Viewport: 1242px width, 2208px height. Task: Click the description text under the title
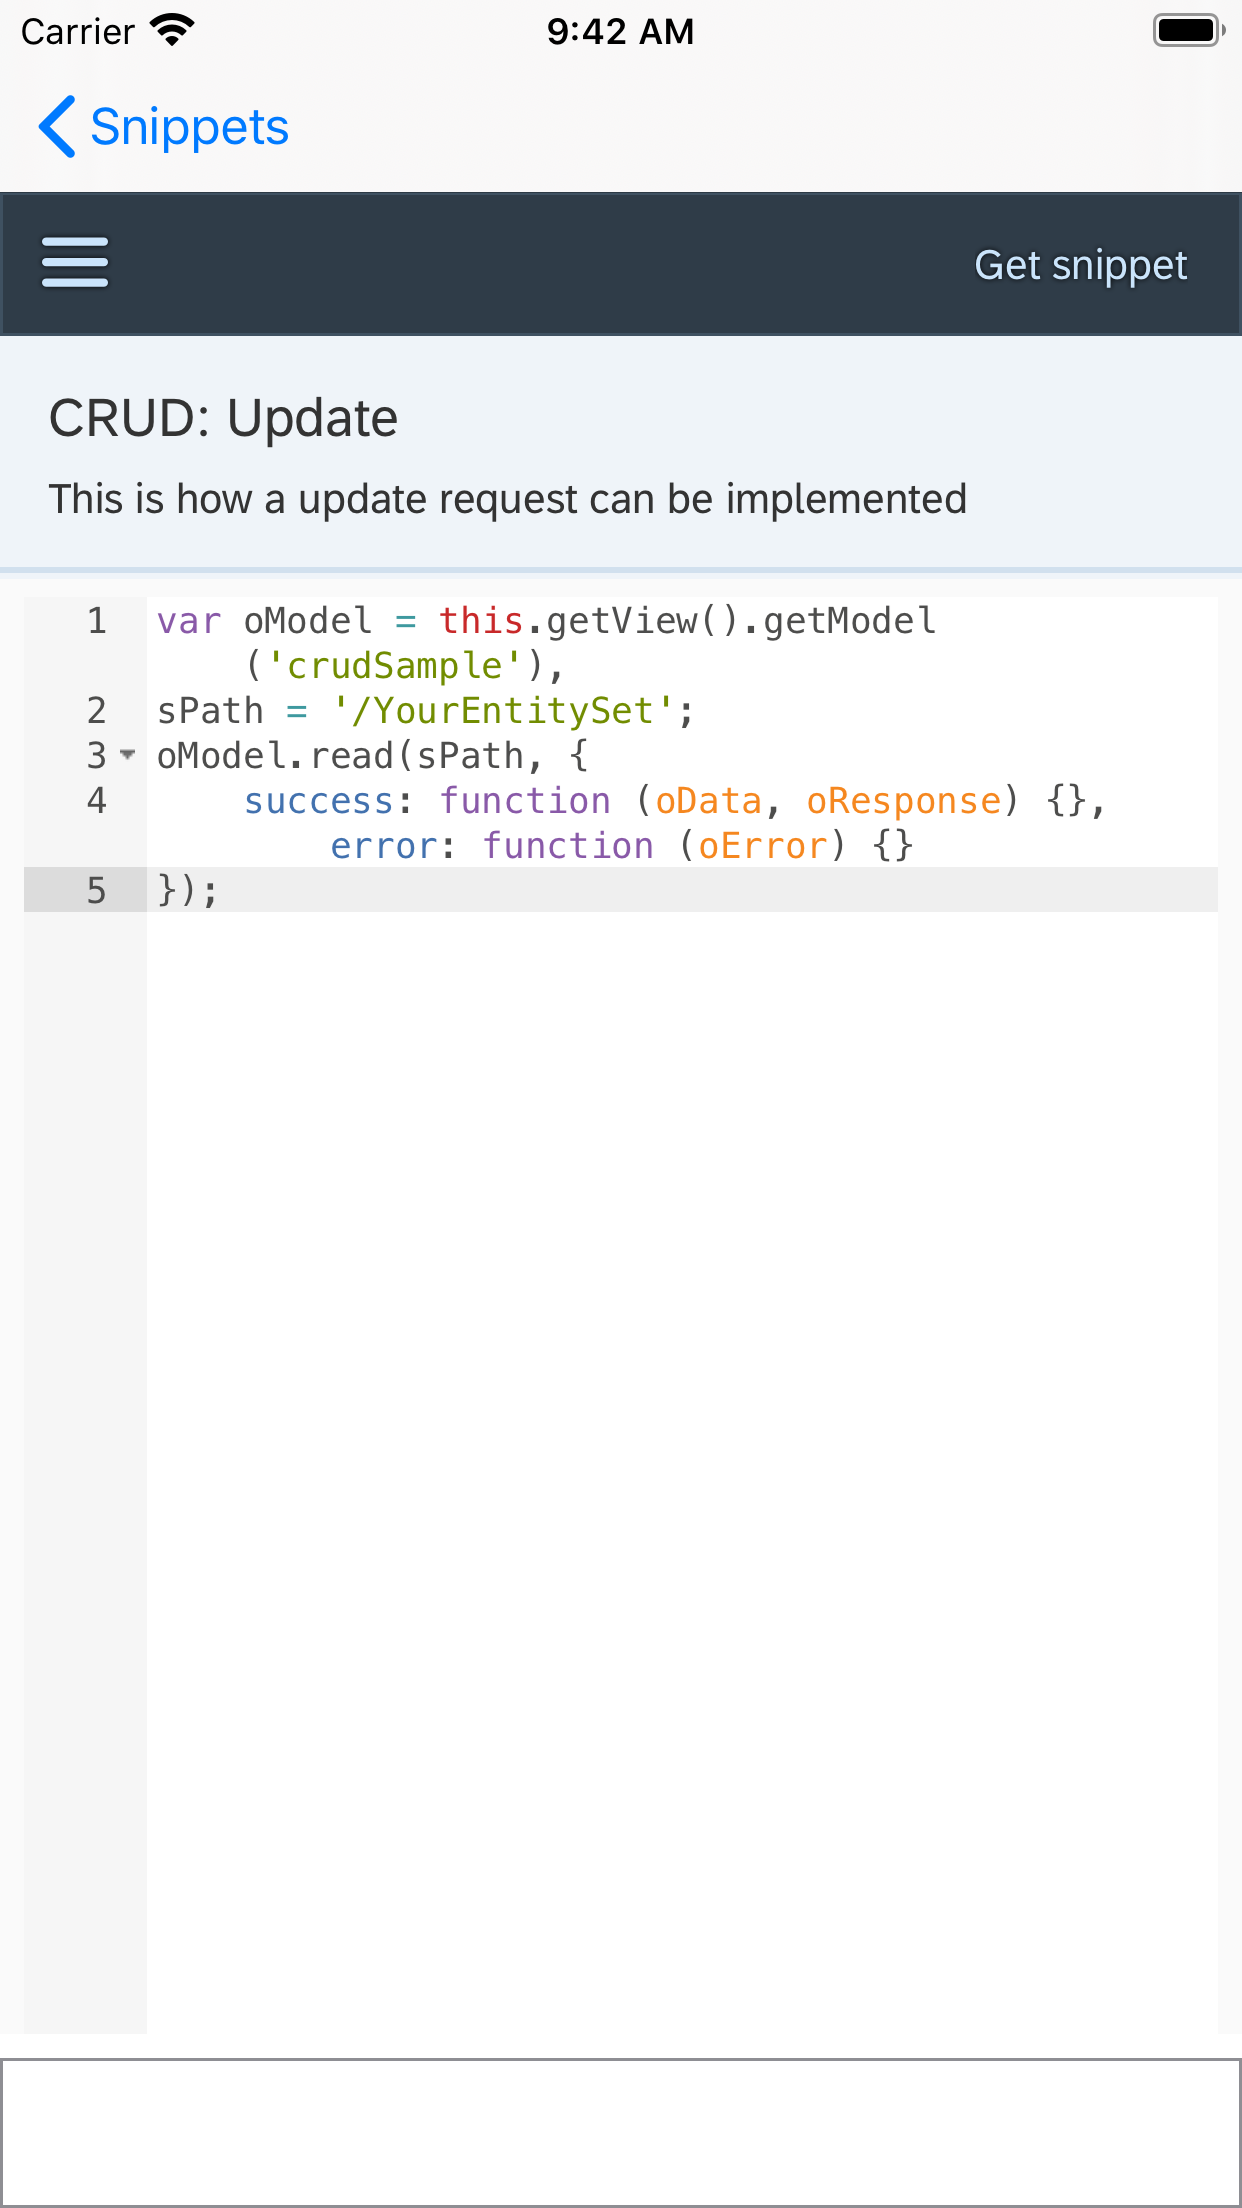point(508,498)
